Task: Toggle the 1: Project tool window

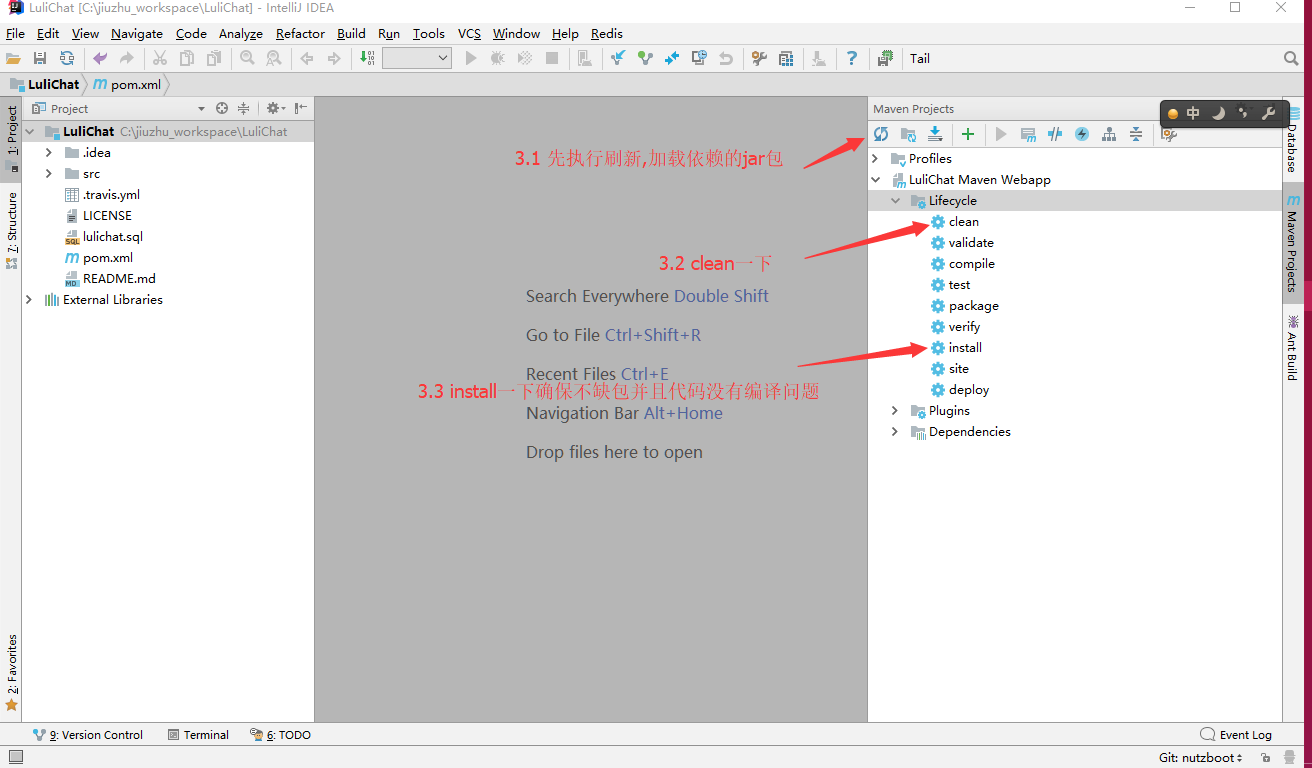Action: coord(12,137)
